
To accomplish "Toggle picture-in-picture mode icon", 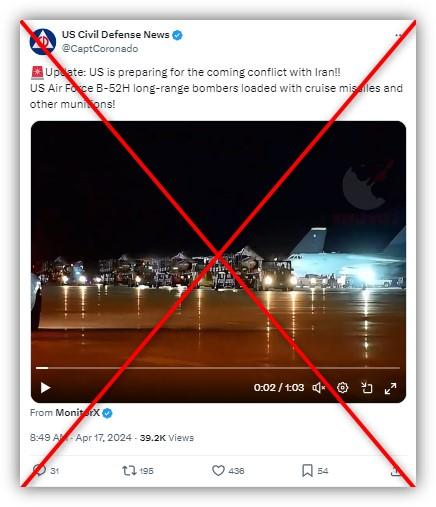I will (x=367, y=388).
